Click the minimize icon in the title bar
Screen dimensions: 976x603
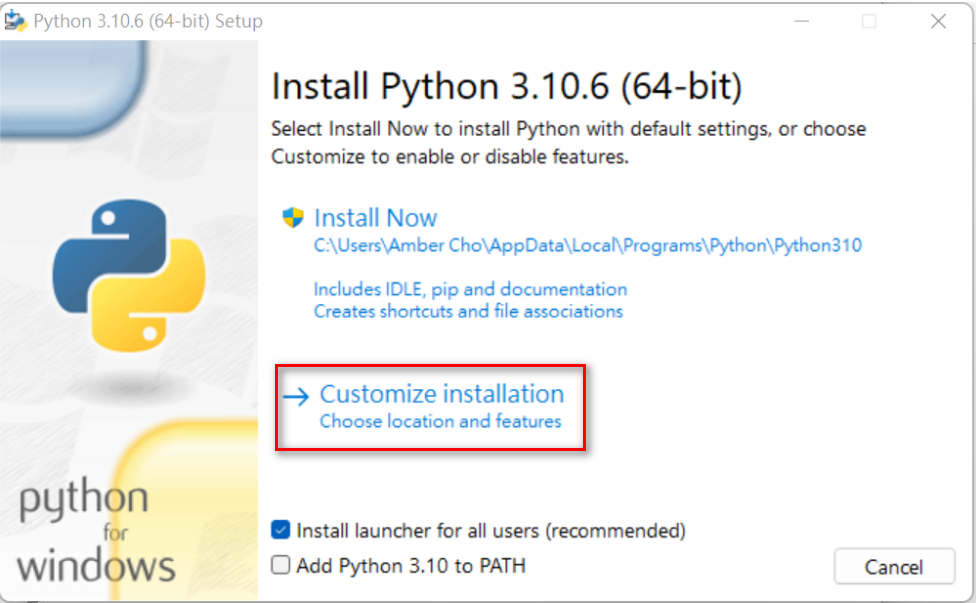click(x=801, y=20)
